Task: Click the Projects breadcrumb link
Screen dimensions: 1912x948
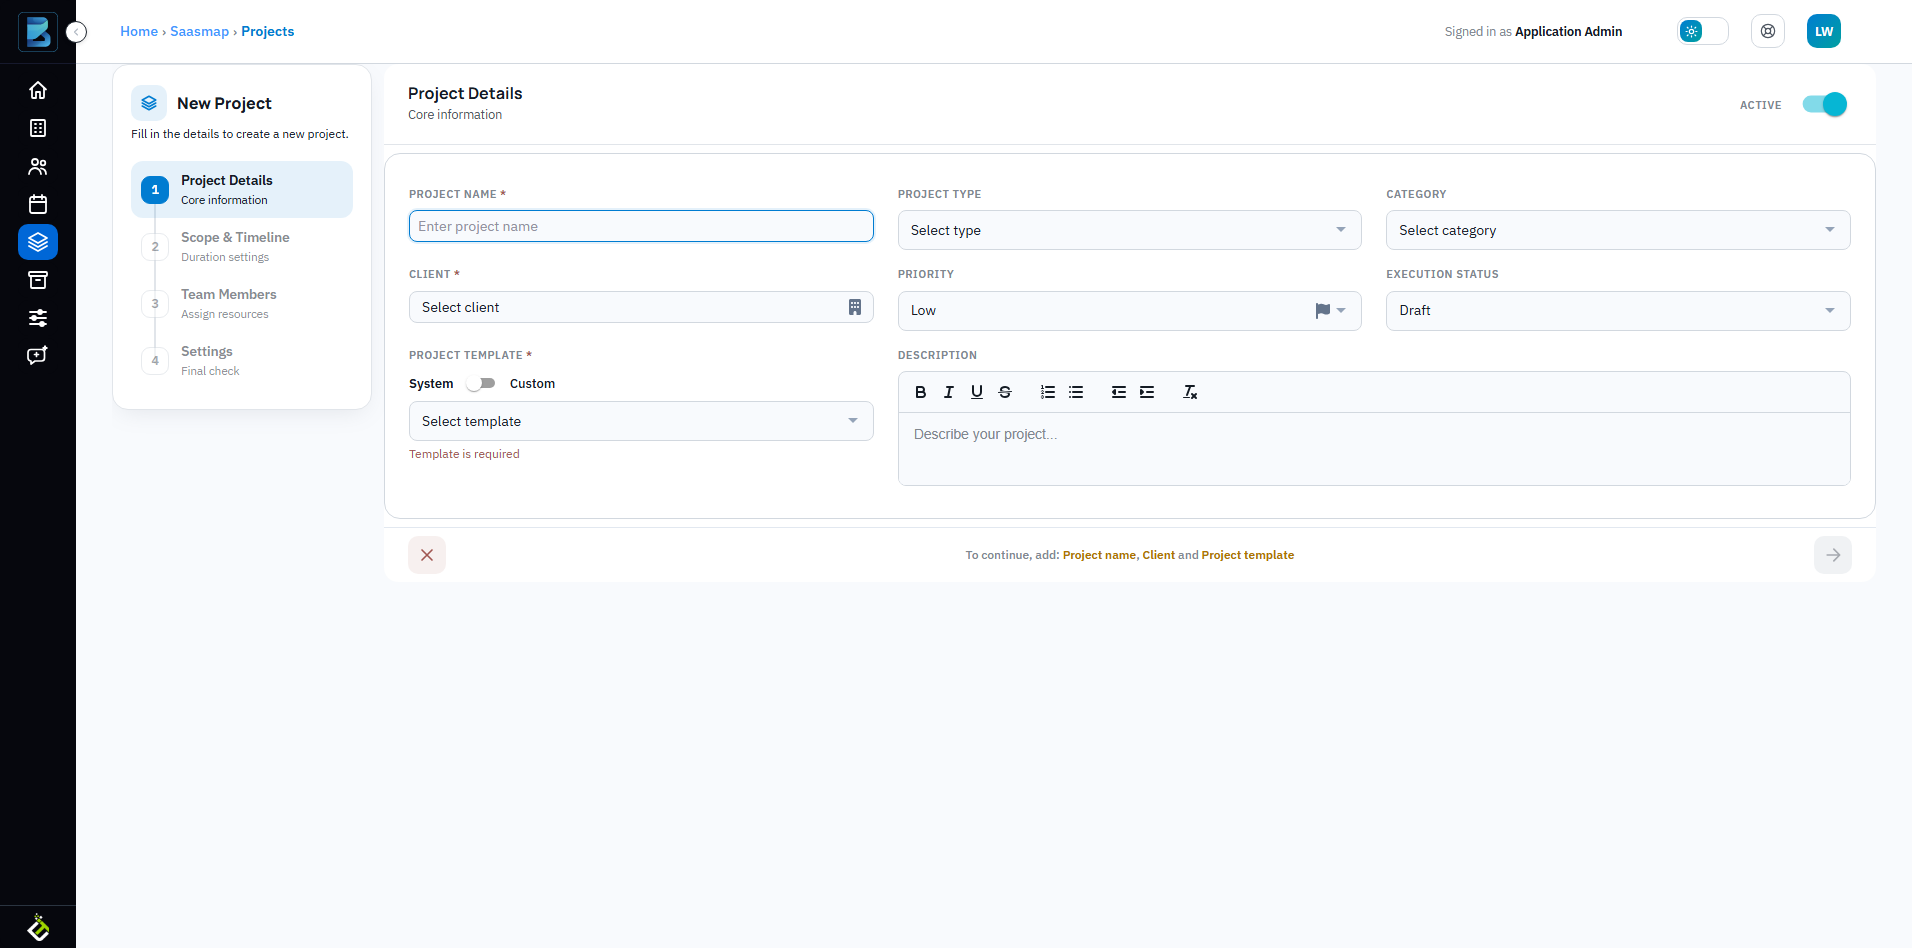Action: [267, 31]
